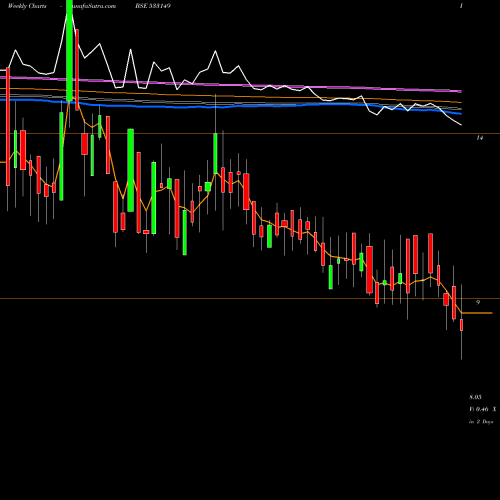Click the last red candlestick at the far right

point(462,325)
